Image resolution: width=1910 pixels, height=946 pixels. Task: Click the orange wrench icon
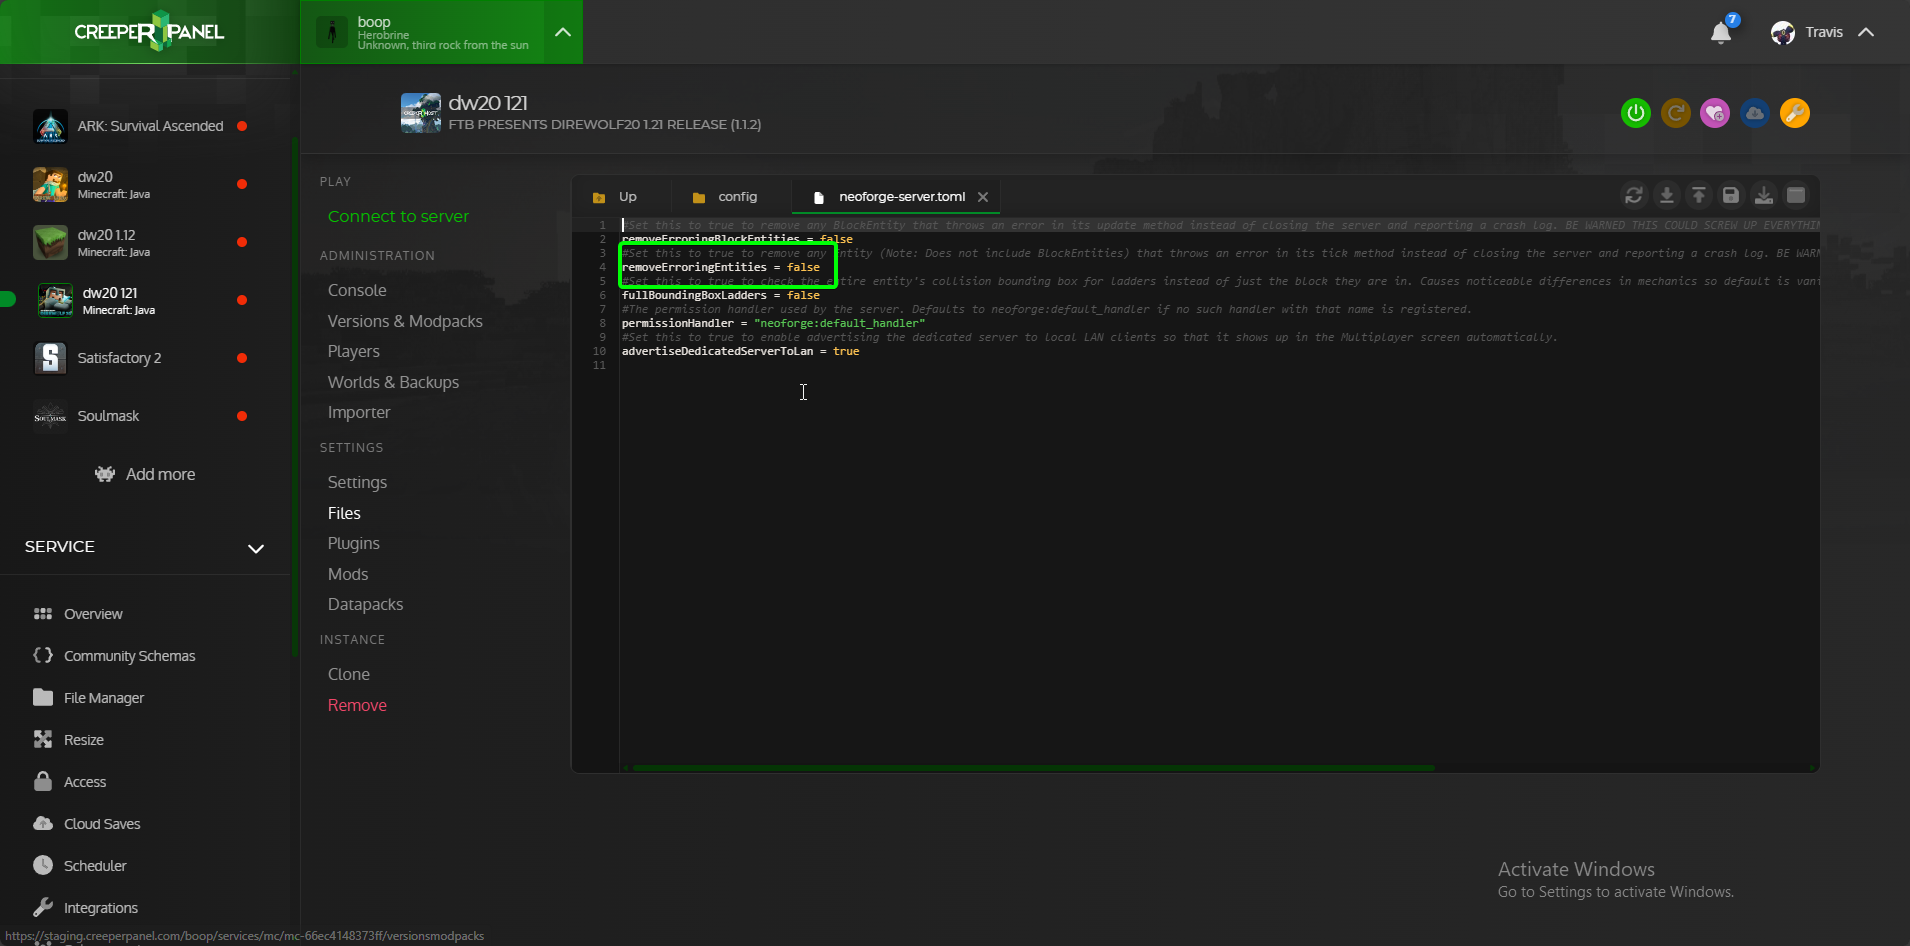click(1795, 113)
